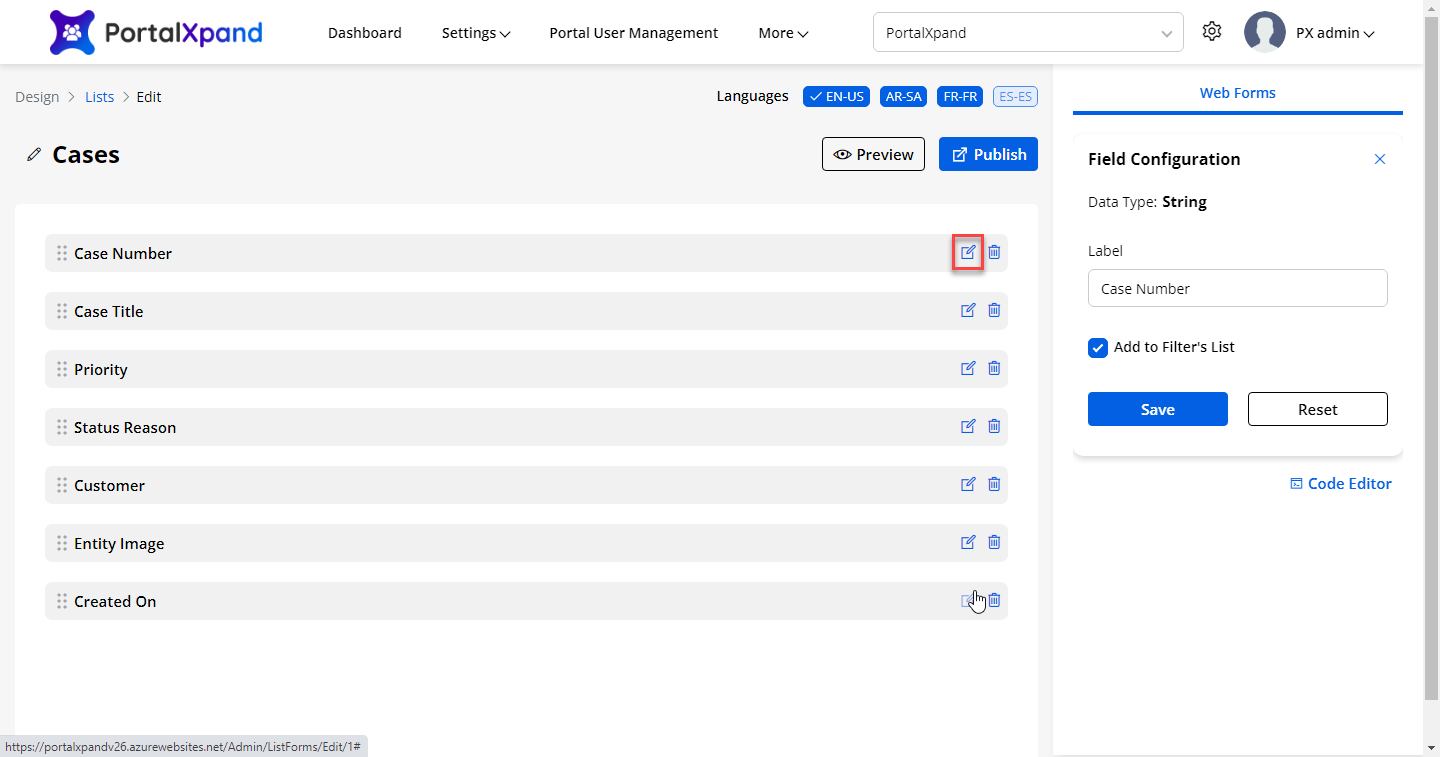Toggle the ES-ES language
1440x757 pixels.
pos(1015,97)
